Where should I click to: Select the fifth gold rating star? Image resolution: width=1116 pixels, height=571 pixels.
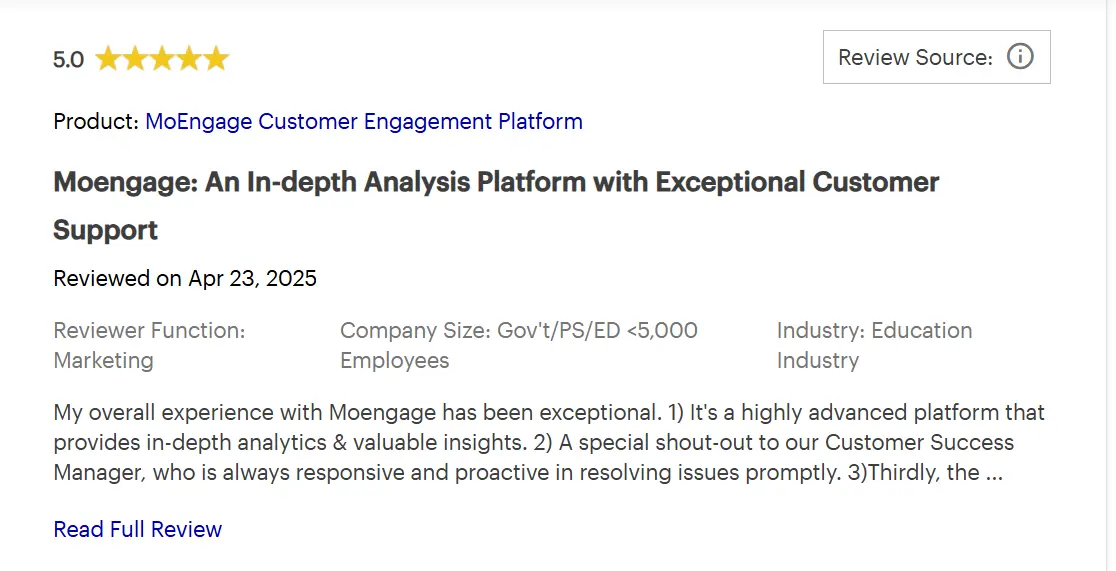pyautogui.click(x=216, y=59)
